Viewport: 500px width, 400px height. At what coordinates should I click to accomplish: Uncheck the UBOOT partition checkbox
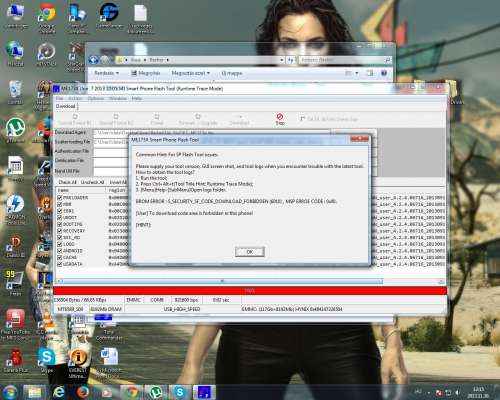click(60, 217)
